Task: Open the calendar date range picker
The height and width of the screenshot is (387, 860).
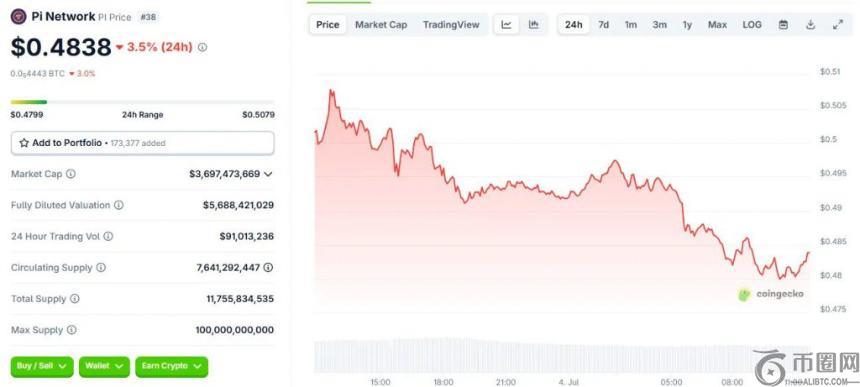Action: pos(784,25)
